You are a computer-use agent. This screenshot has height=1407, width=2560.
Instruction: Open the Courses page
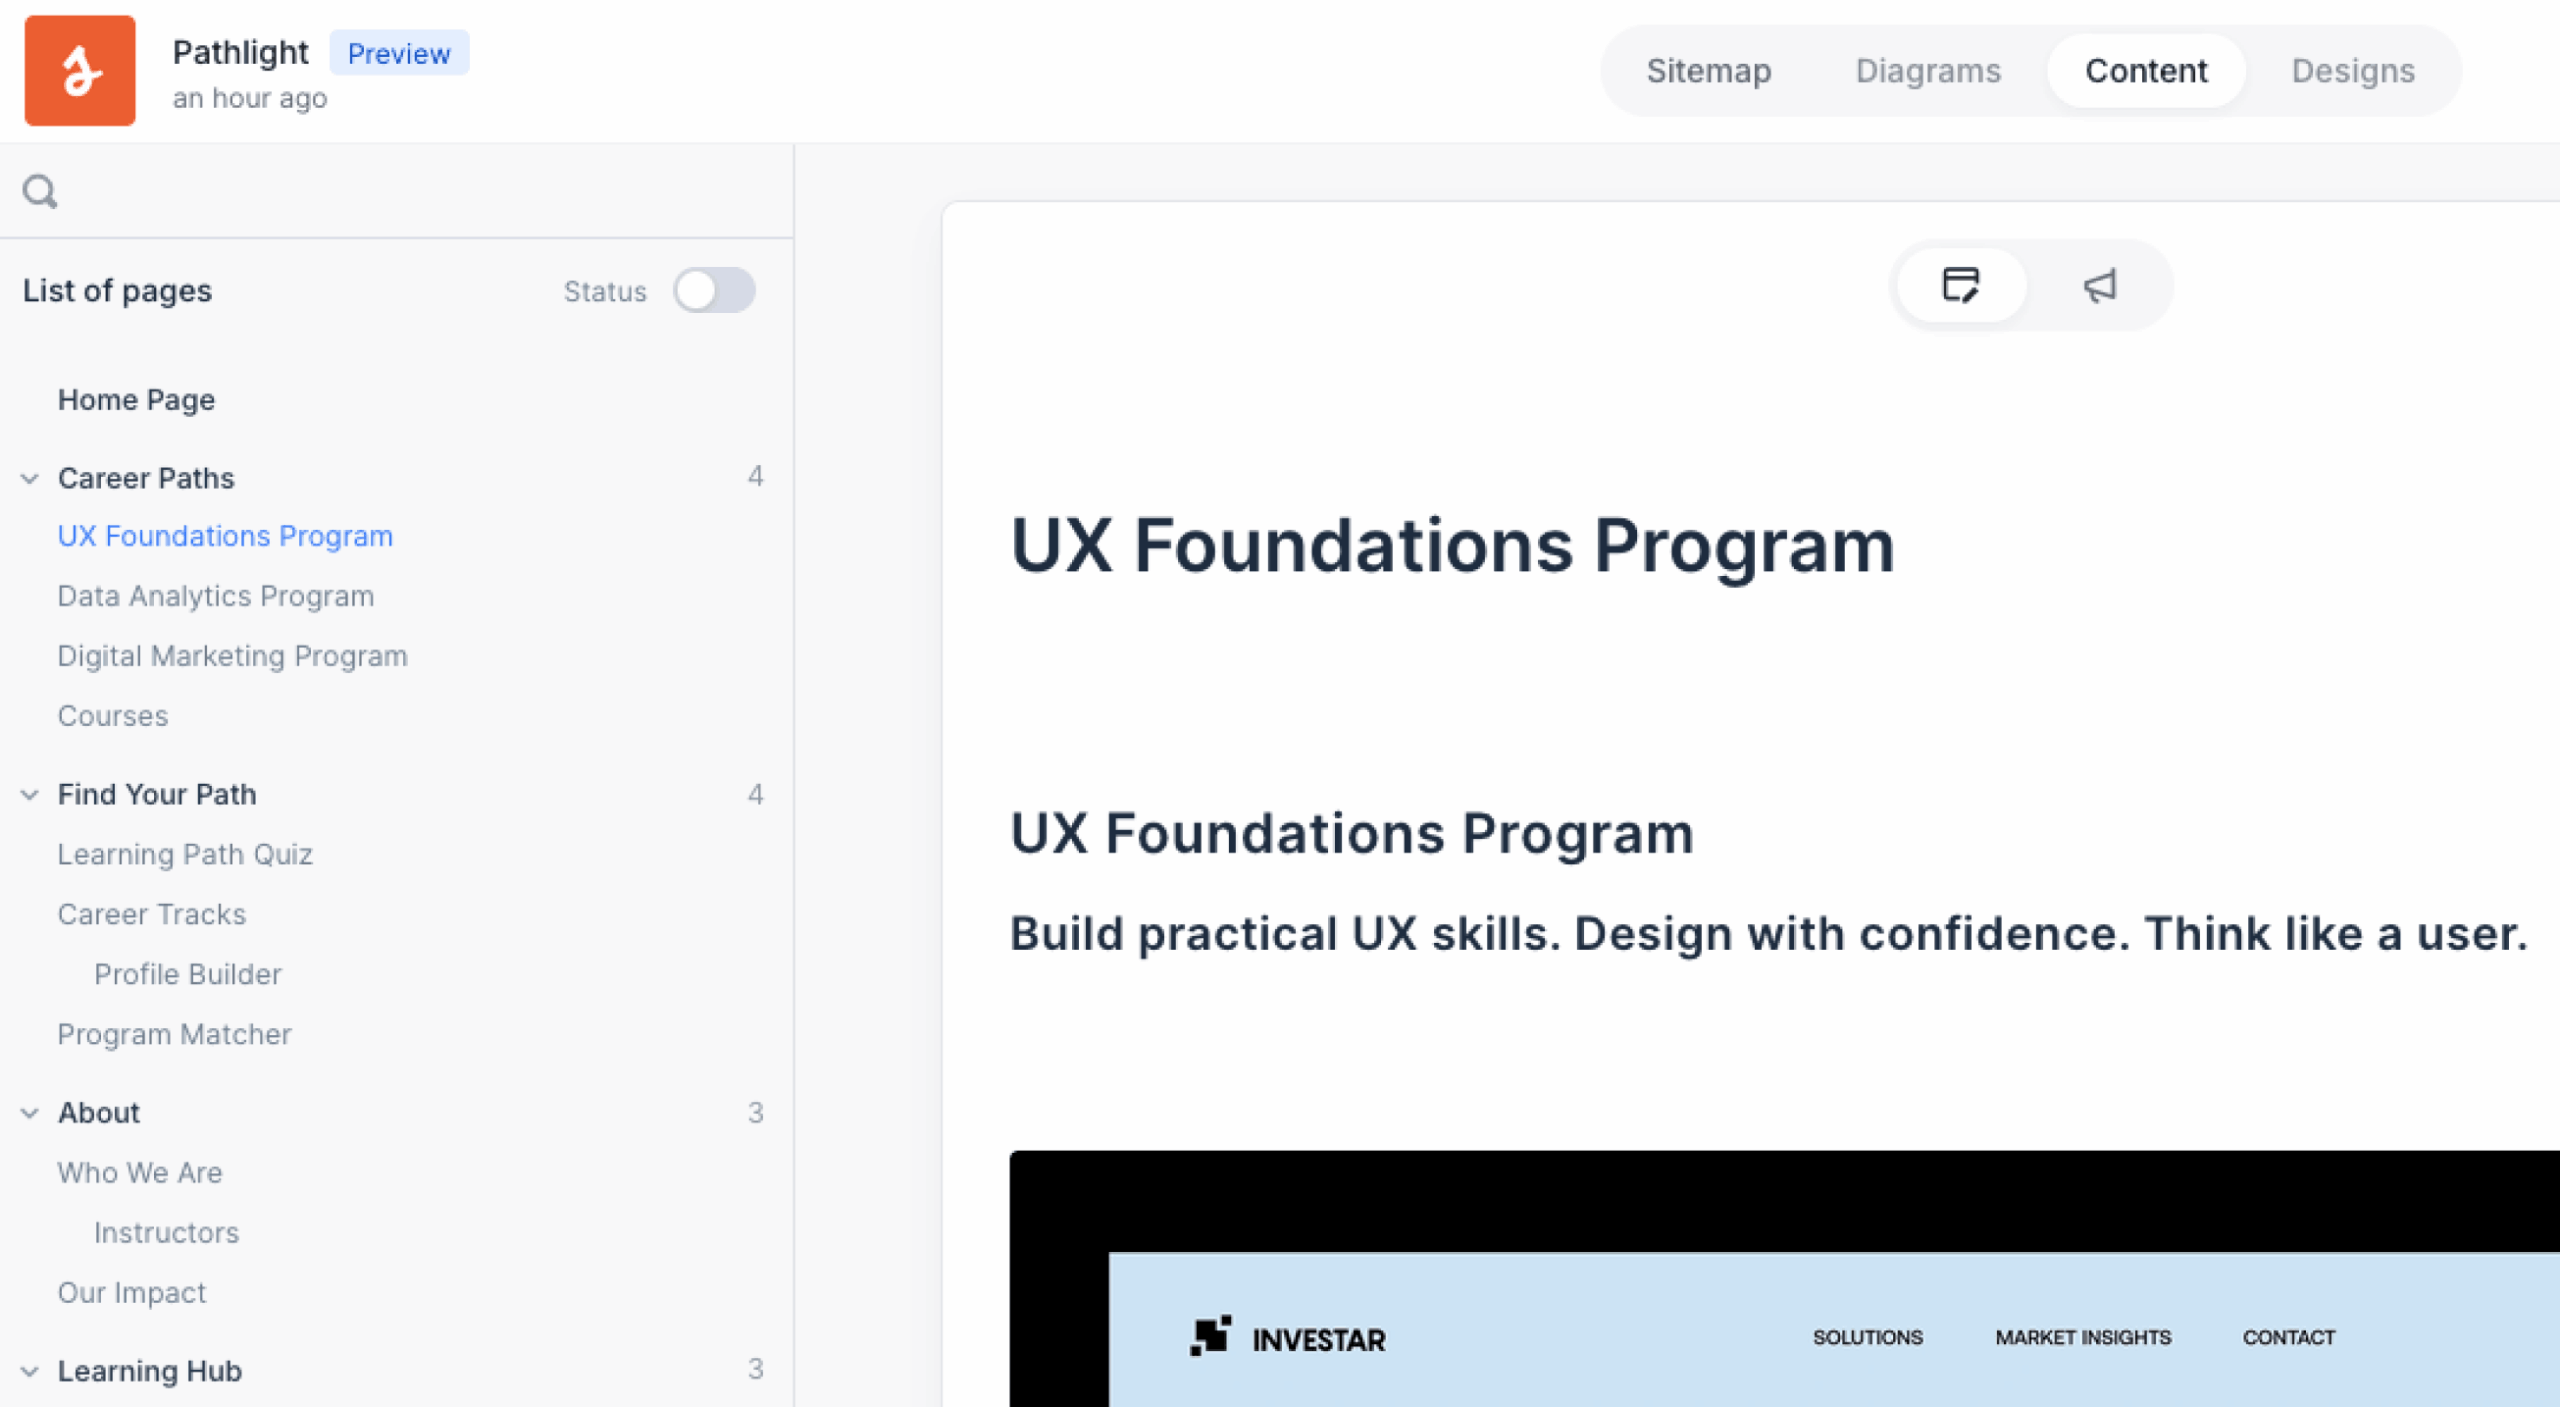[x=113, y=716]
